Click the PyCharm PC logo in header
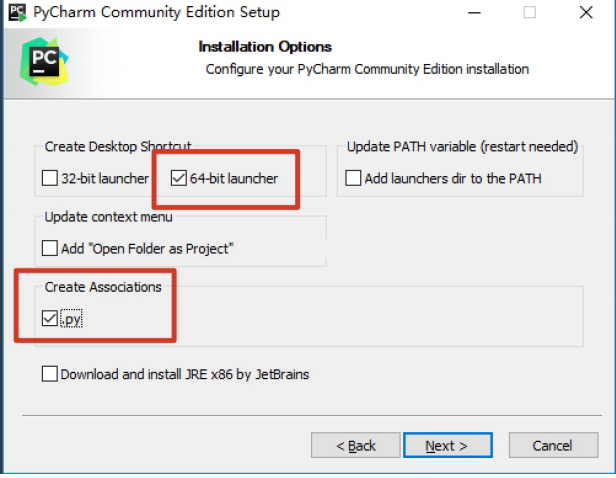The height and width of the screenshot is (478, 616). tap(44, 62)
